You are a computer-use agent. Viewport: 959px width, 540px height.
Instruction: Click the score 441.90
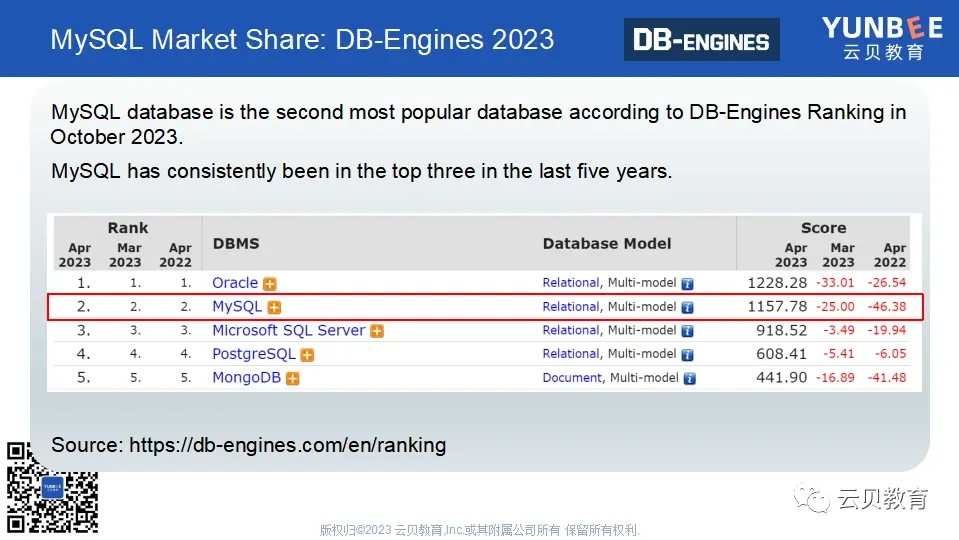[x=782, y=377]
